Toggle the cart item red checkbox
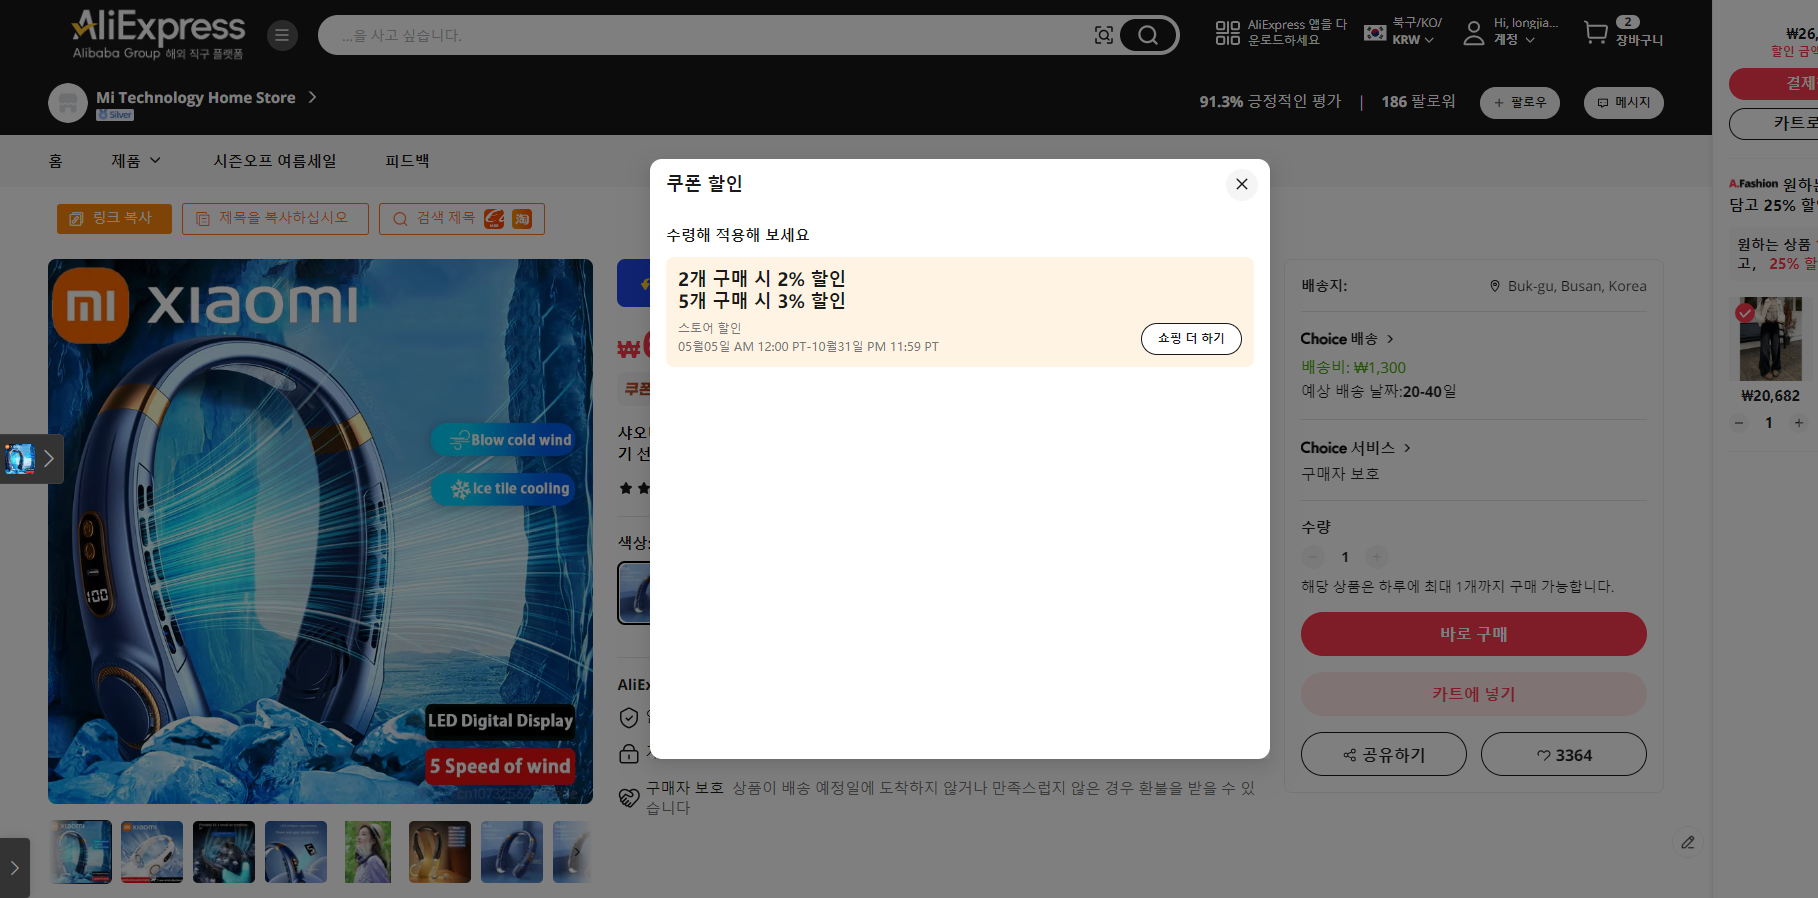 pos(1745,313)
